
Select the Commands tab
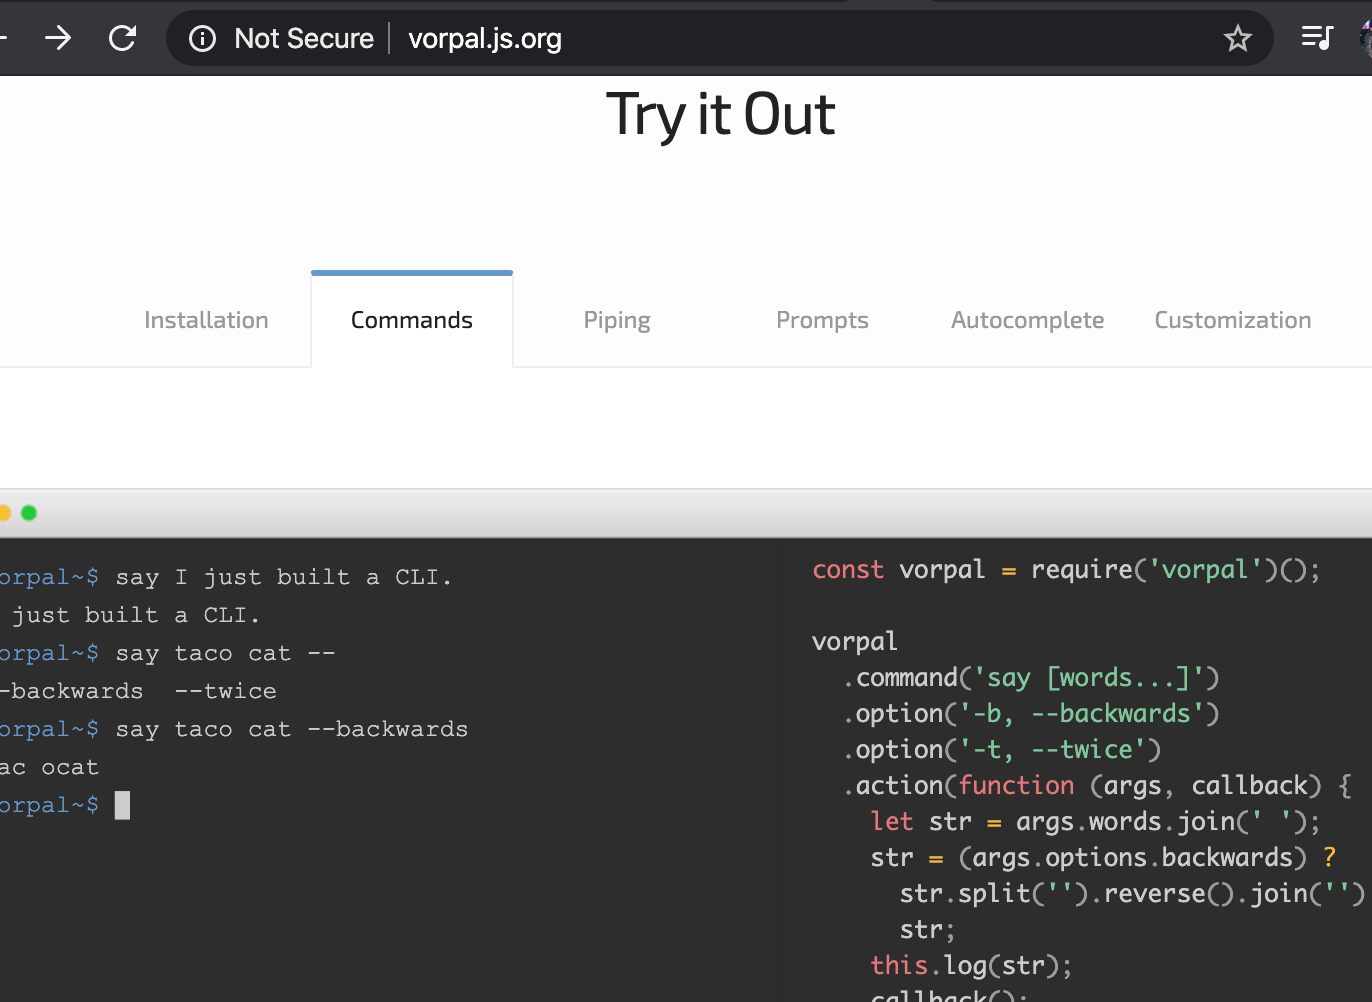pos(411,320)
